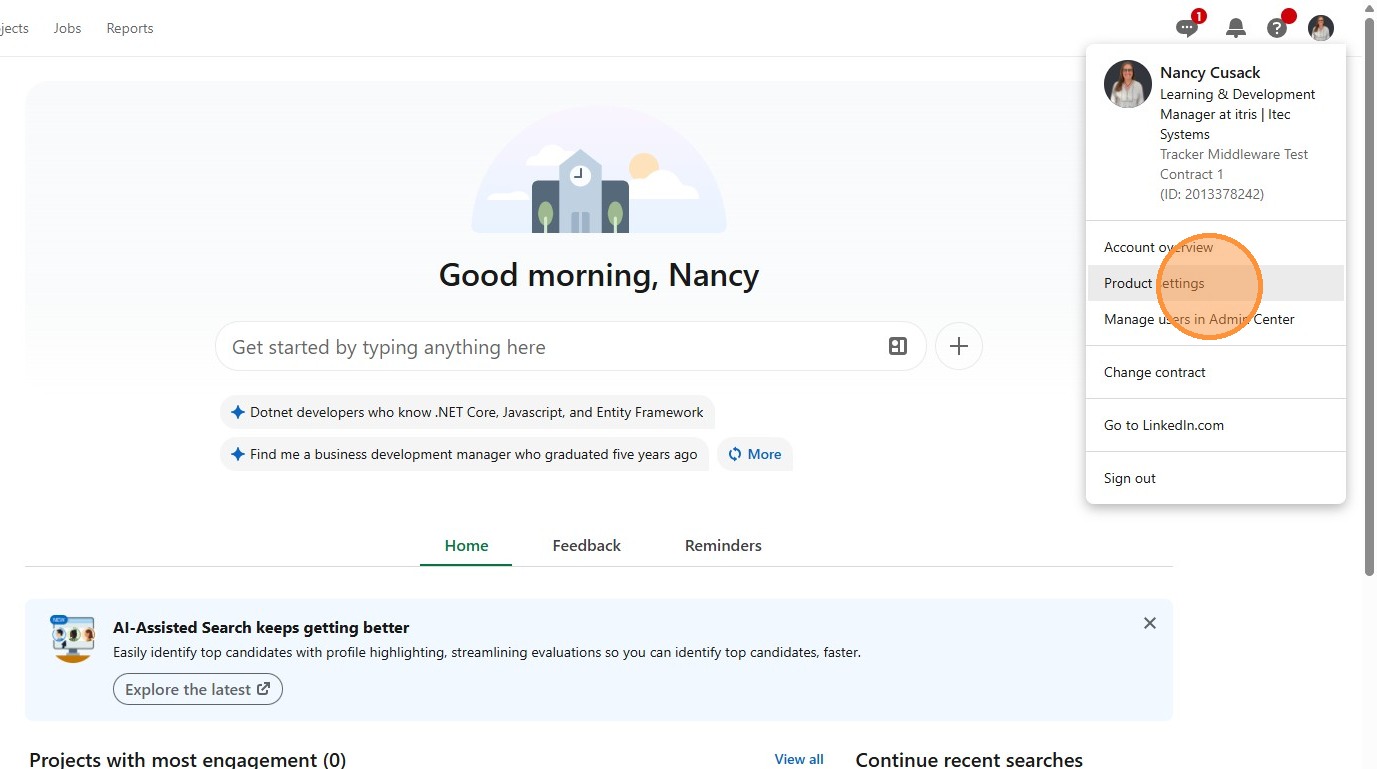1377x769 pixels.
Task: Click View all projects link
Action: click(798, 759)
